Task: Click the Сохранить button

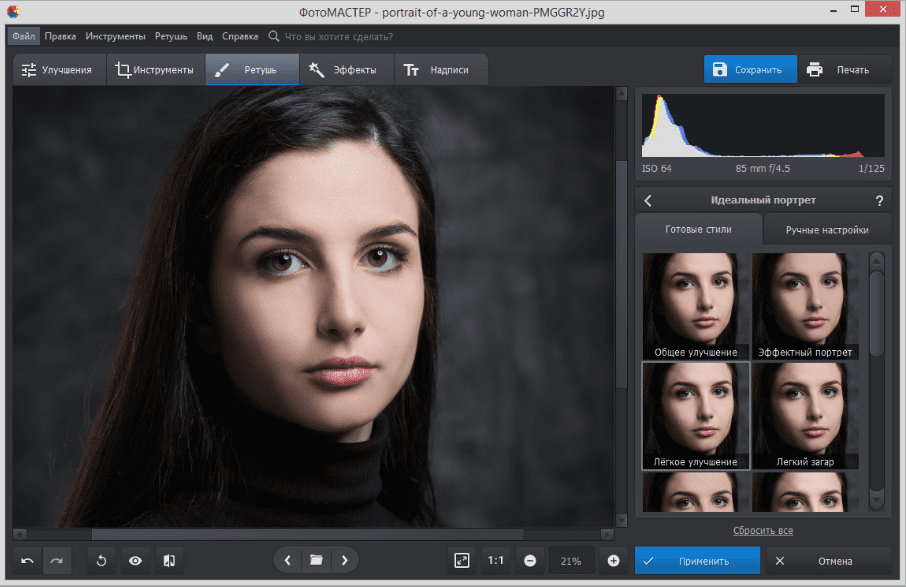Action: [x=750, y=70]
